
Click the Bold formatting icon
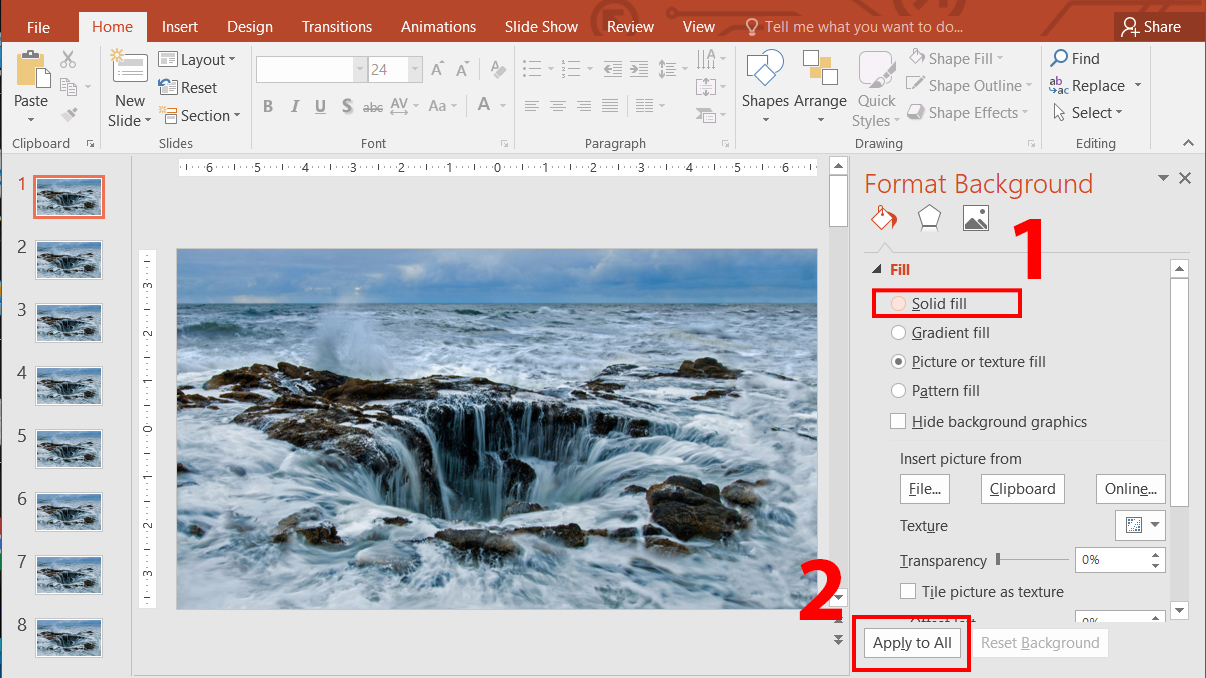(x=268, y=106)
